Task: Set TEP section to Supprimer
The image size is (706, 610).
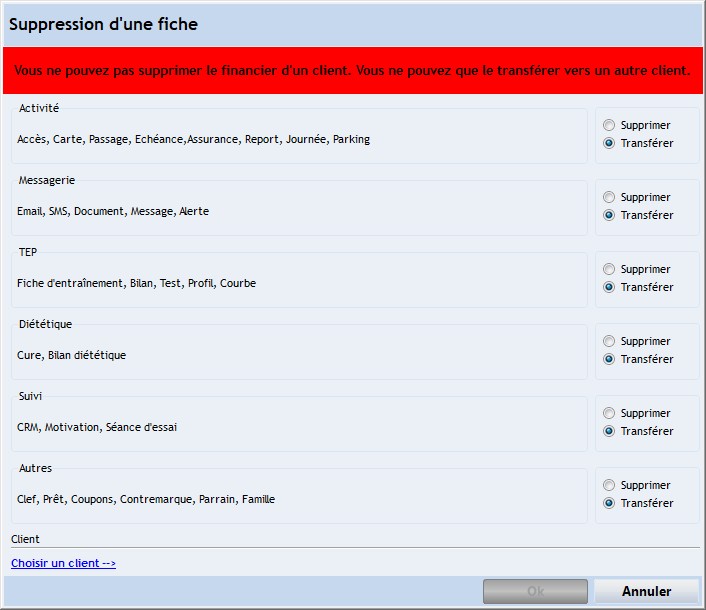Action: click(x=609, y=270)
